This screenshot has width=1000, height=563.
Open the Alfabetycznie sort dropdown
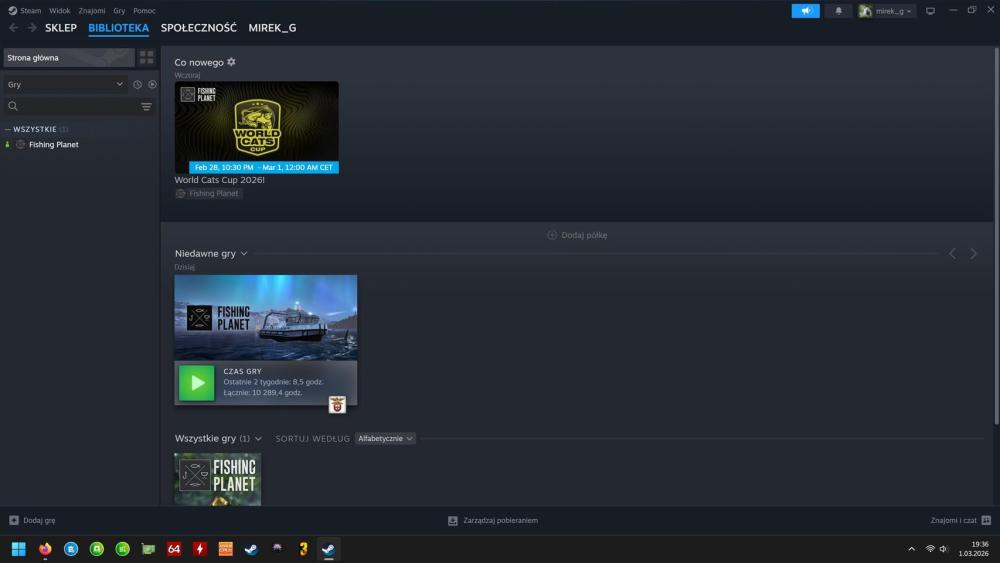pos(385,439)
